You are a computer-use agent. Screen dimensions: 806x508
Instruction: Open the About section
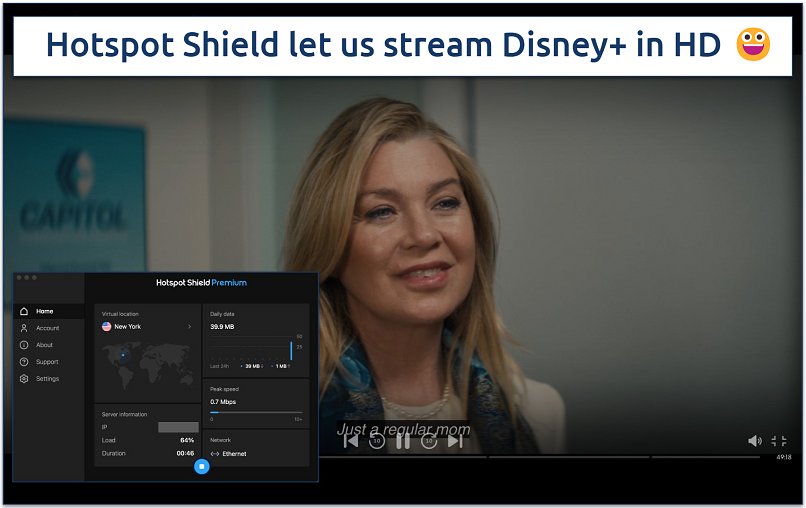click(x=49, y=345)
